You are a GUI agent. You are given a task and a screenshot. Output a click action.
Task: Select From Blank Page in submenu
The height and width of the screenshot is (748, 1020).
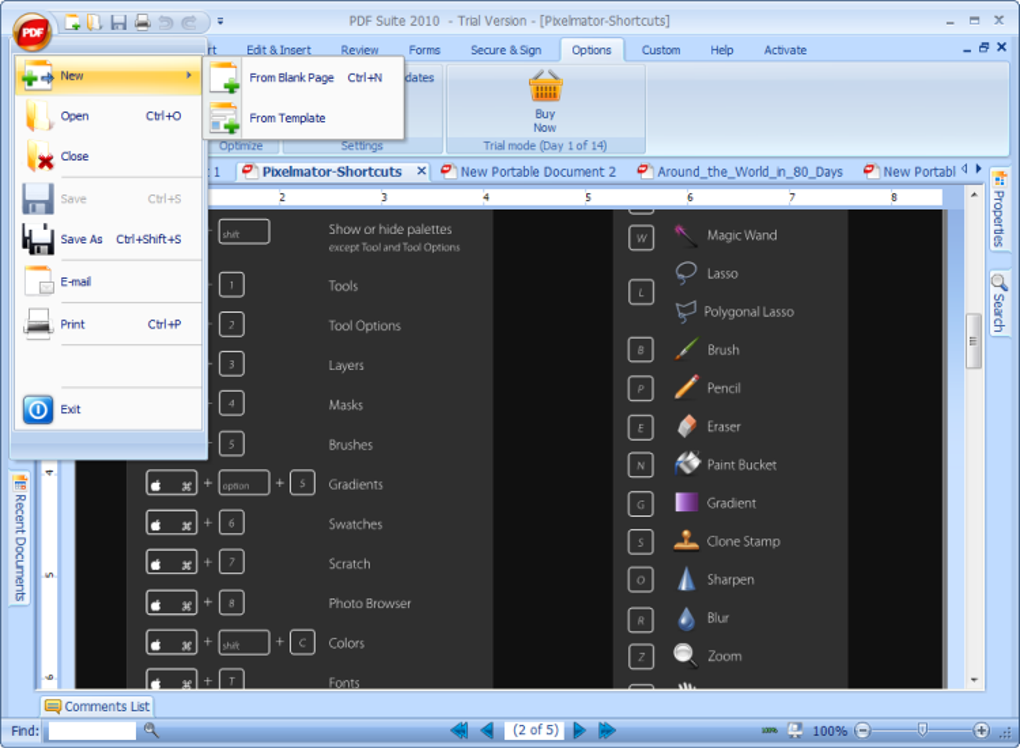coord(303,78)
